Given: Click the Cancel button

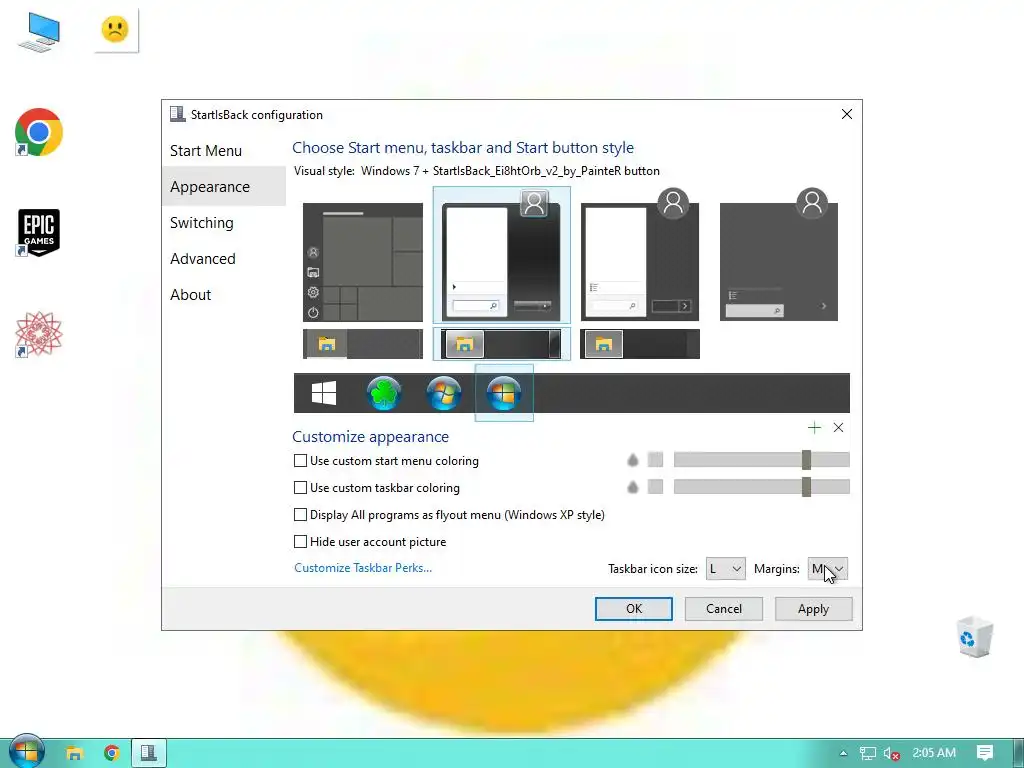Looking at the screenshot, I should [x=724, y=609].
